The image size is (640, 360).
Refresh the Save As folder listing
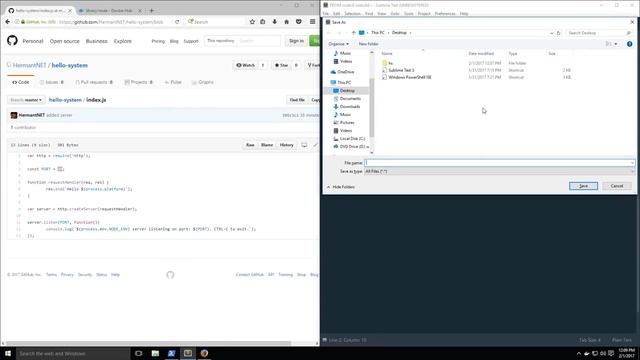tap(558, 33)
